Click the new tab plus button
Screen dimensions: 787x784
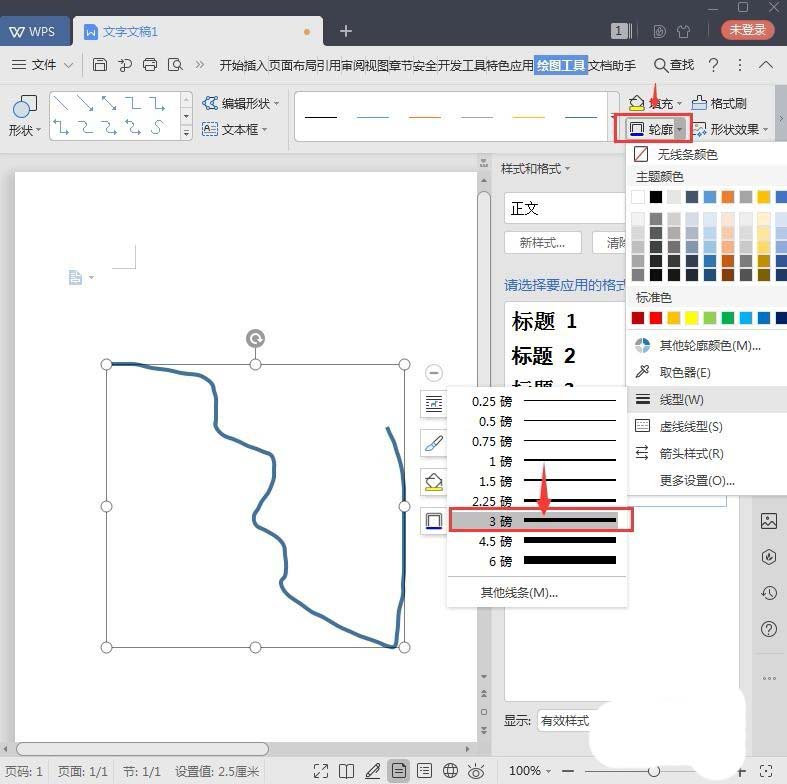click(x=345, y=31)
